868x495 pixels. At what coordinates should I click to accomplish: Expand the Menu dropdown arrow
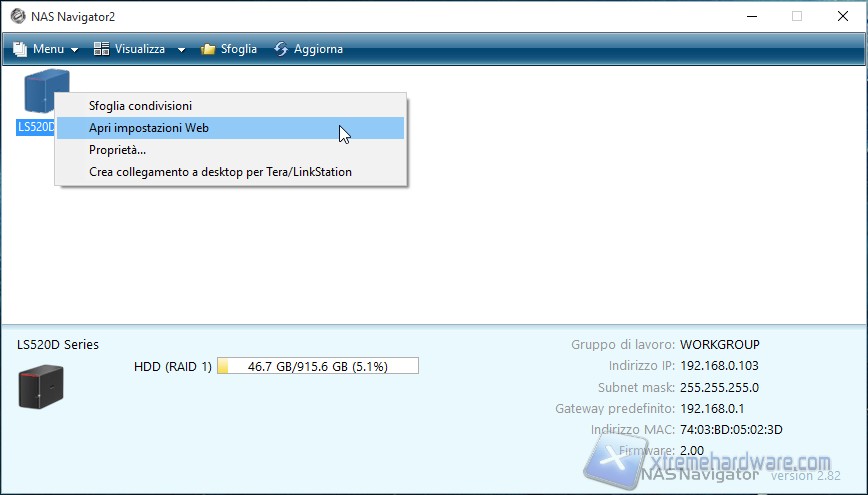(74, 50)
